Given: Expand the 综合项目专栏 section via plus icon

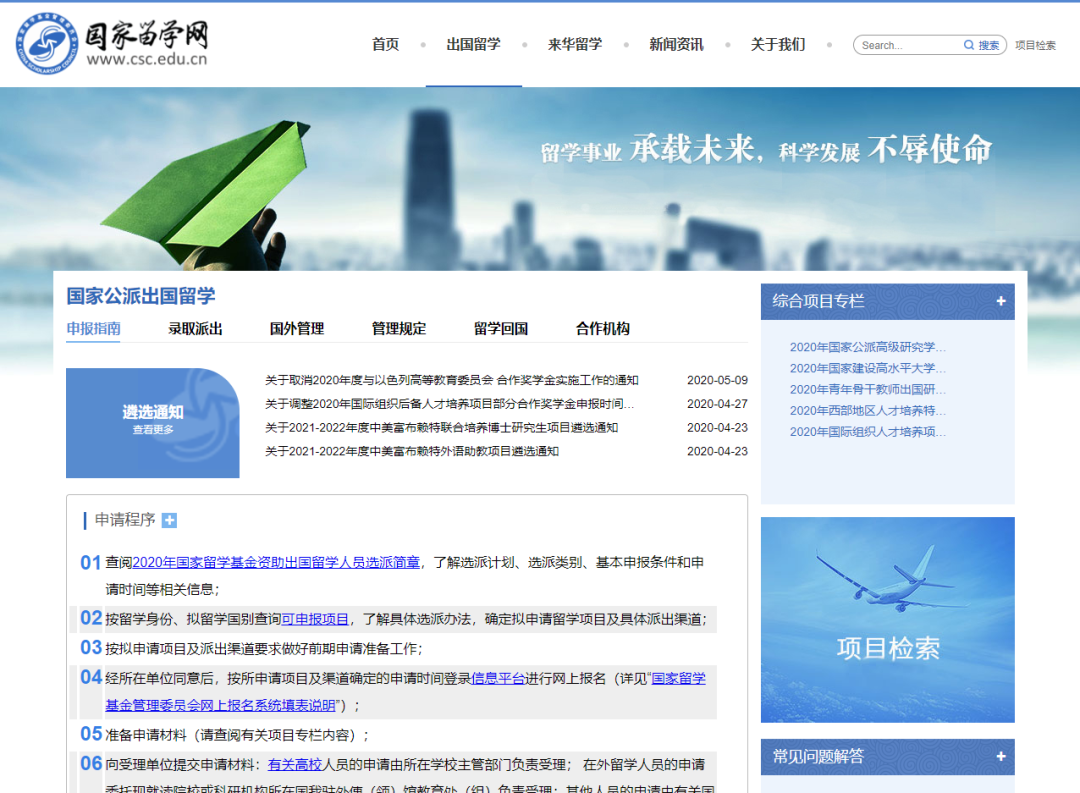Looking at the screenshot, I should 1000,301.
